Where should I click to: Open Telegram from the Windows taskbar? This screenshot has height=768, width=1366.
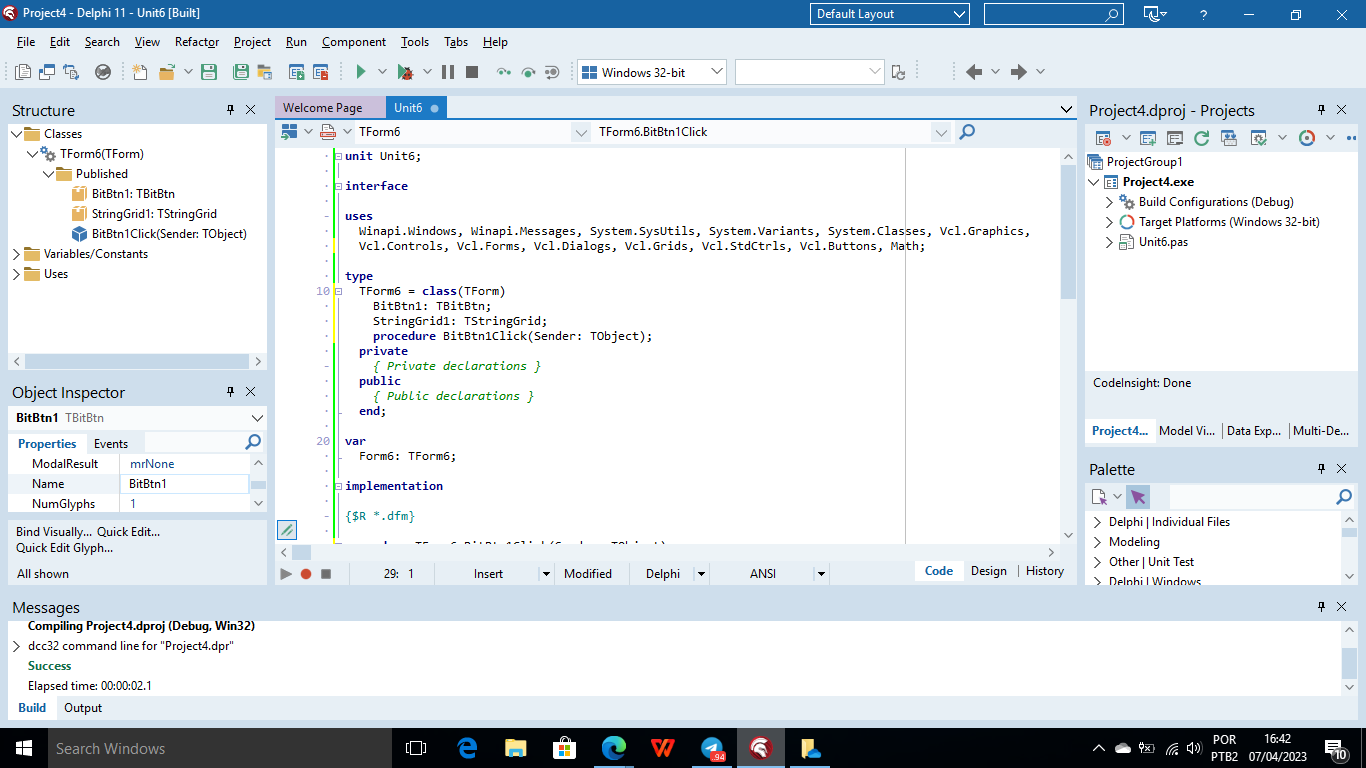pyautogui.click(x=712, y=748)
